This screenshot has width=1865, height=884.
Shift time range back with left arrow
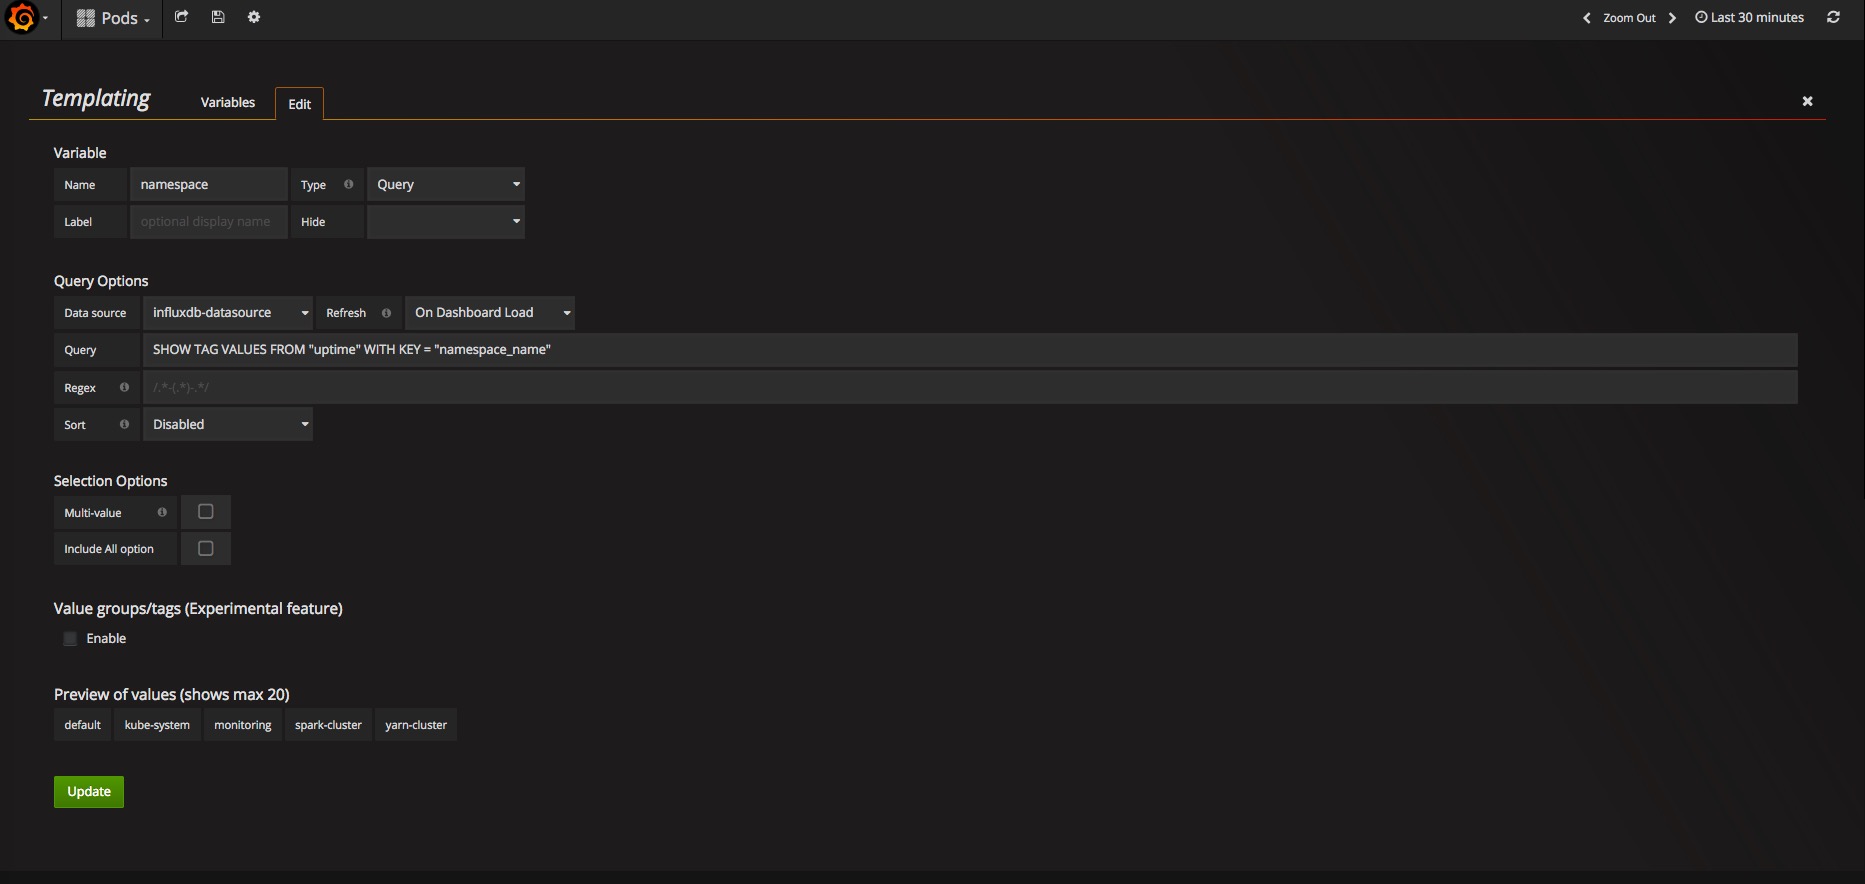1586,18
